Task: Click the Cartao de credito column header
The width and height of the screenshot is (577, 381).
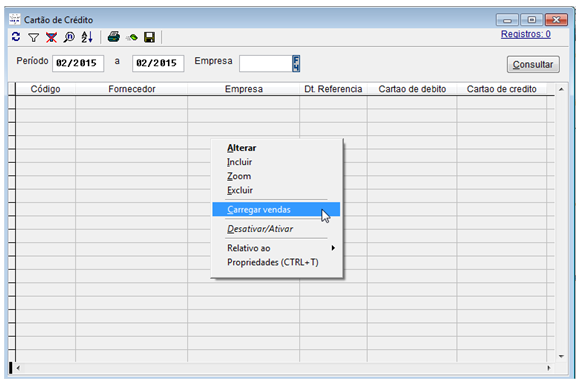Action: point(502,89)
